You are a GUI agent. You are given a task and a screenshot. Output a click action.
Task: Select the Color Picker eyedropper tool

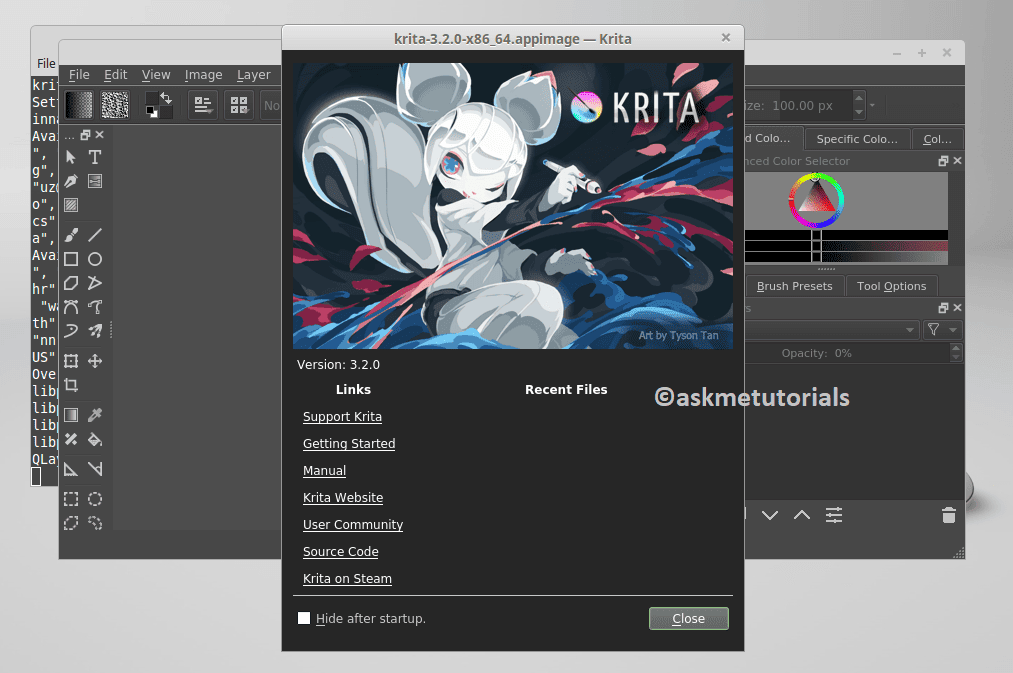click(x=95, y=415)
